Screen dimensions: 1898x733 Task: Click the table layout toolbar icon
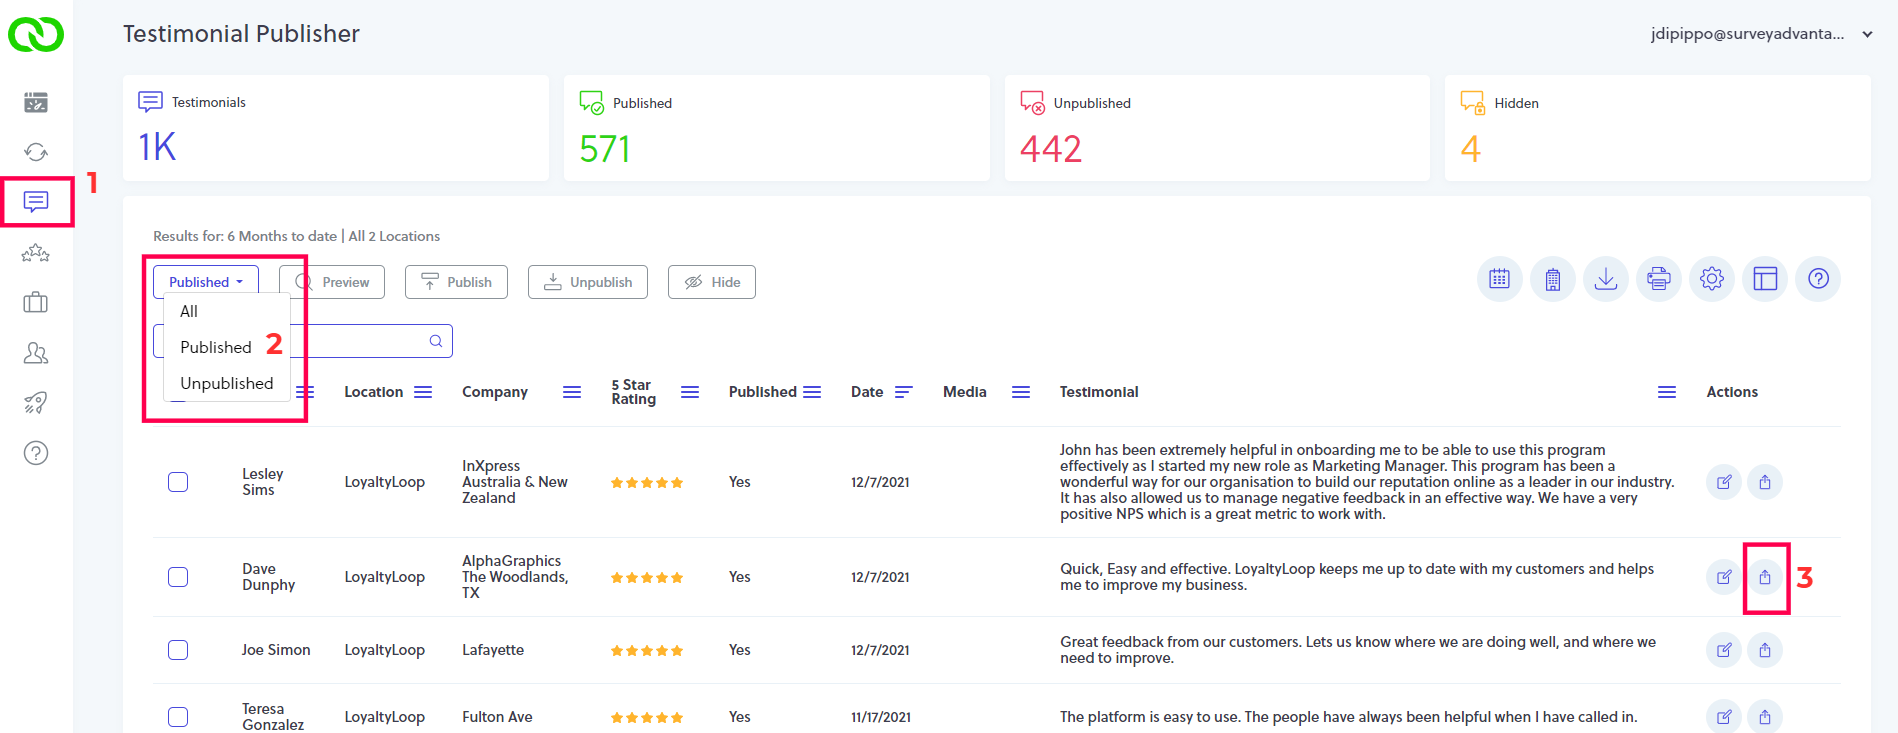coord(1766,279)
